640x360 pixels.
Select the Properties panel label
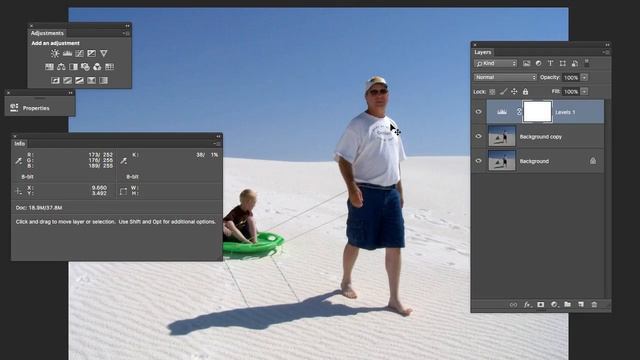(36, 108)
